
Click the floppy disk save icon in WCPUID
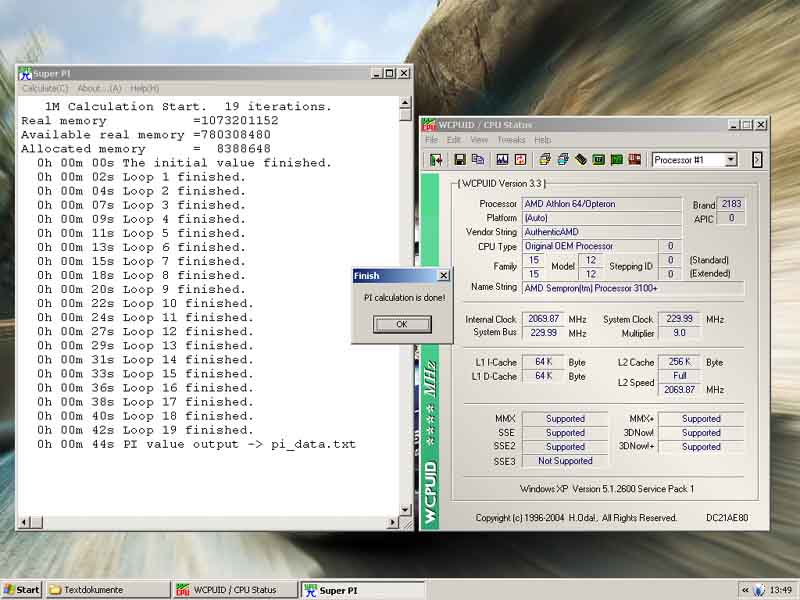460,160
